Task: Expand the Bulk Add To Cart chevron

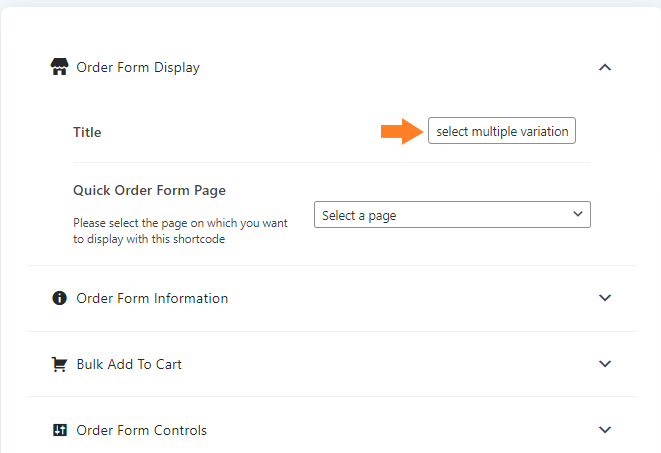Action: pos(605,364)
